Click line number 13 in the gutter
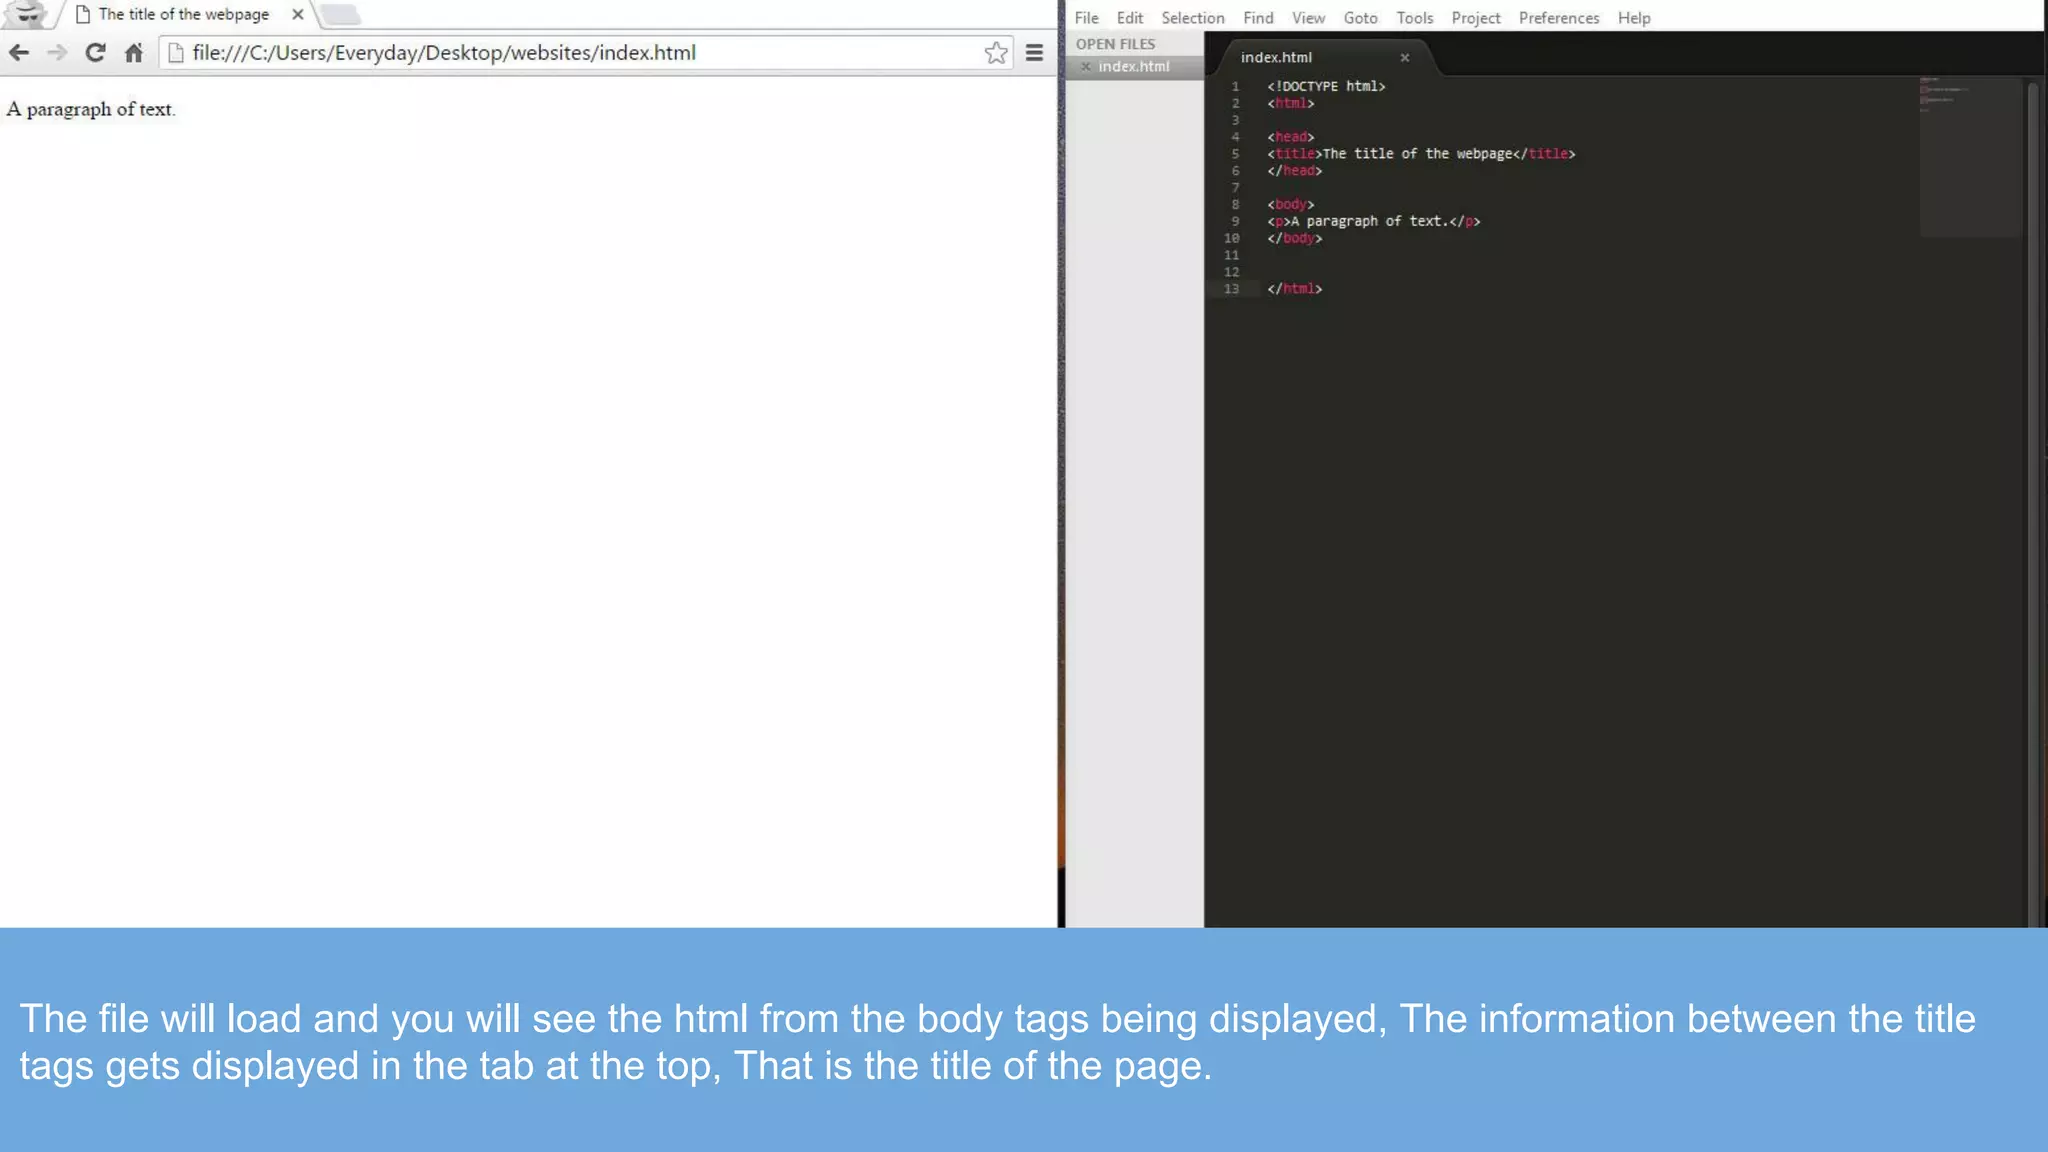The image size is (2048, 1152). click(x=1231, y=289)
